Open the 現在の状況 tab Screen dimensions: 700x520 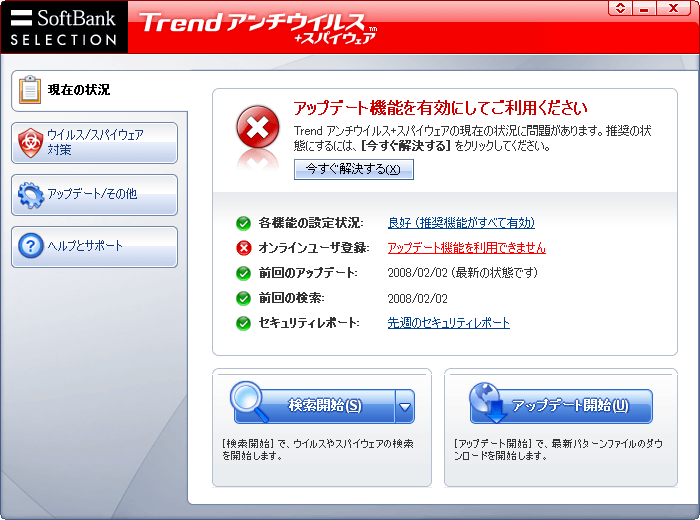pos(99,91)
